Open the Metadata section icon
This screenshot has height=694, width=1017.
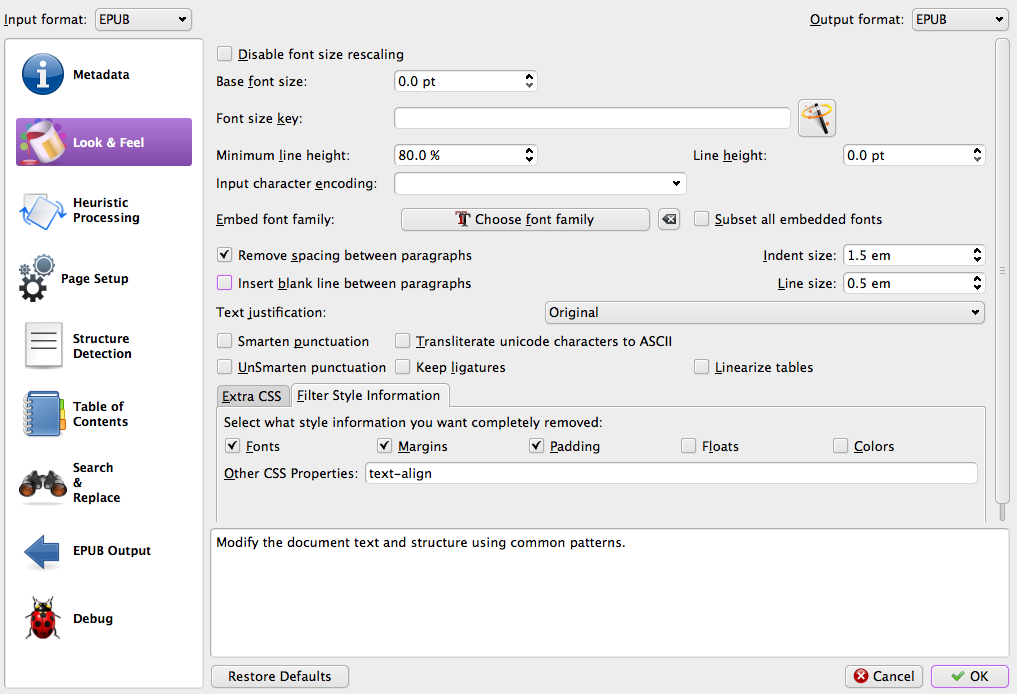pos(43,75)
